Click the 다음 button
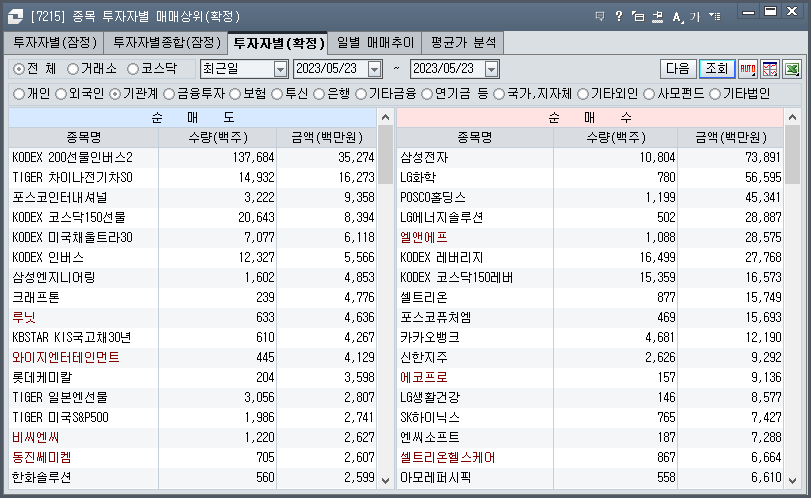The height and width of the screenshot is (498, 811). (678, 69)
